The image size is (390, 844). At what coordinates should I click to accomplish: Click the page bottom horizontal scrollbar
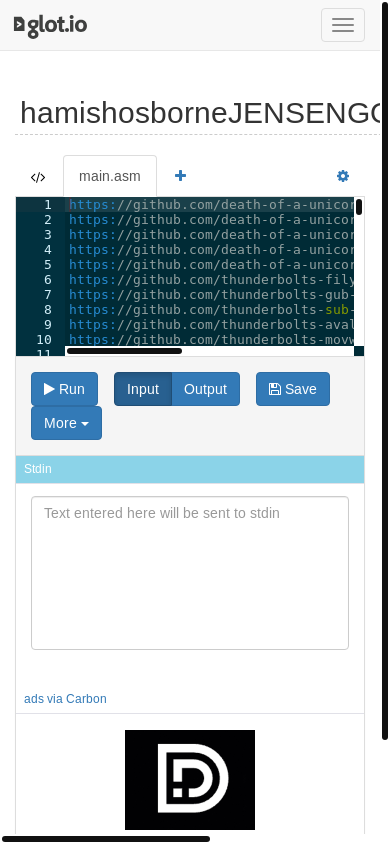[x=105, y=839]
